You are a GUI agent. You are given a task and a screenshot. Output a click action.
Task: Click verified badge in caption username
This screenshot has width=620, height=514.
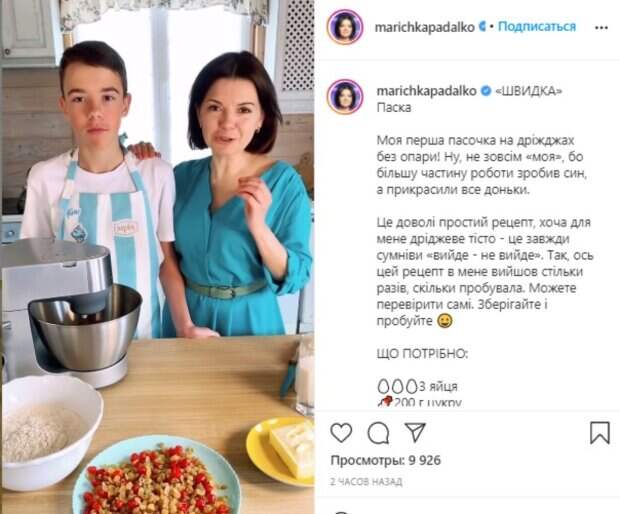(x=485, y=91)
